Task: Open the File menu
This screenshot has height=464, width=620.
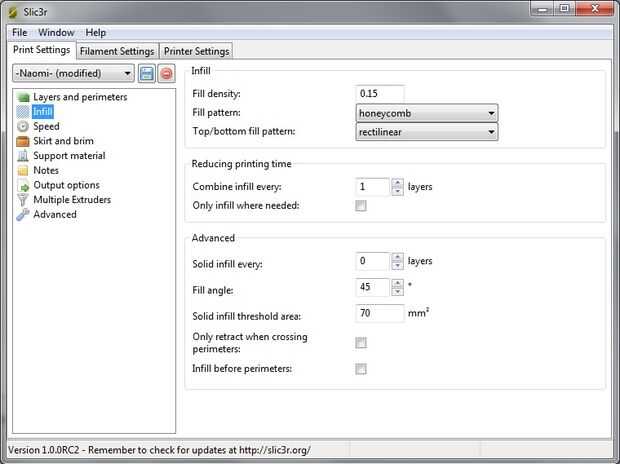Action: click(19, 33)
